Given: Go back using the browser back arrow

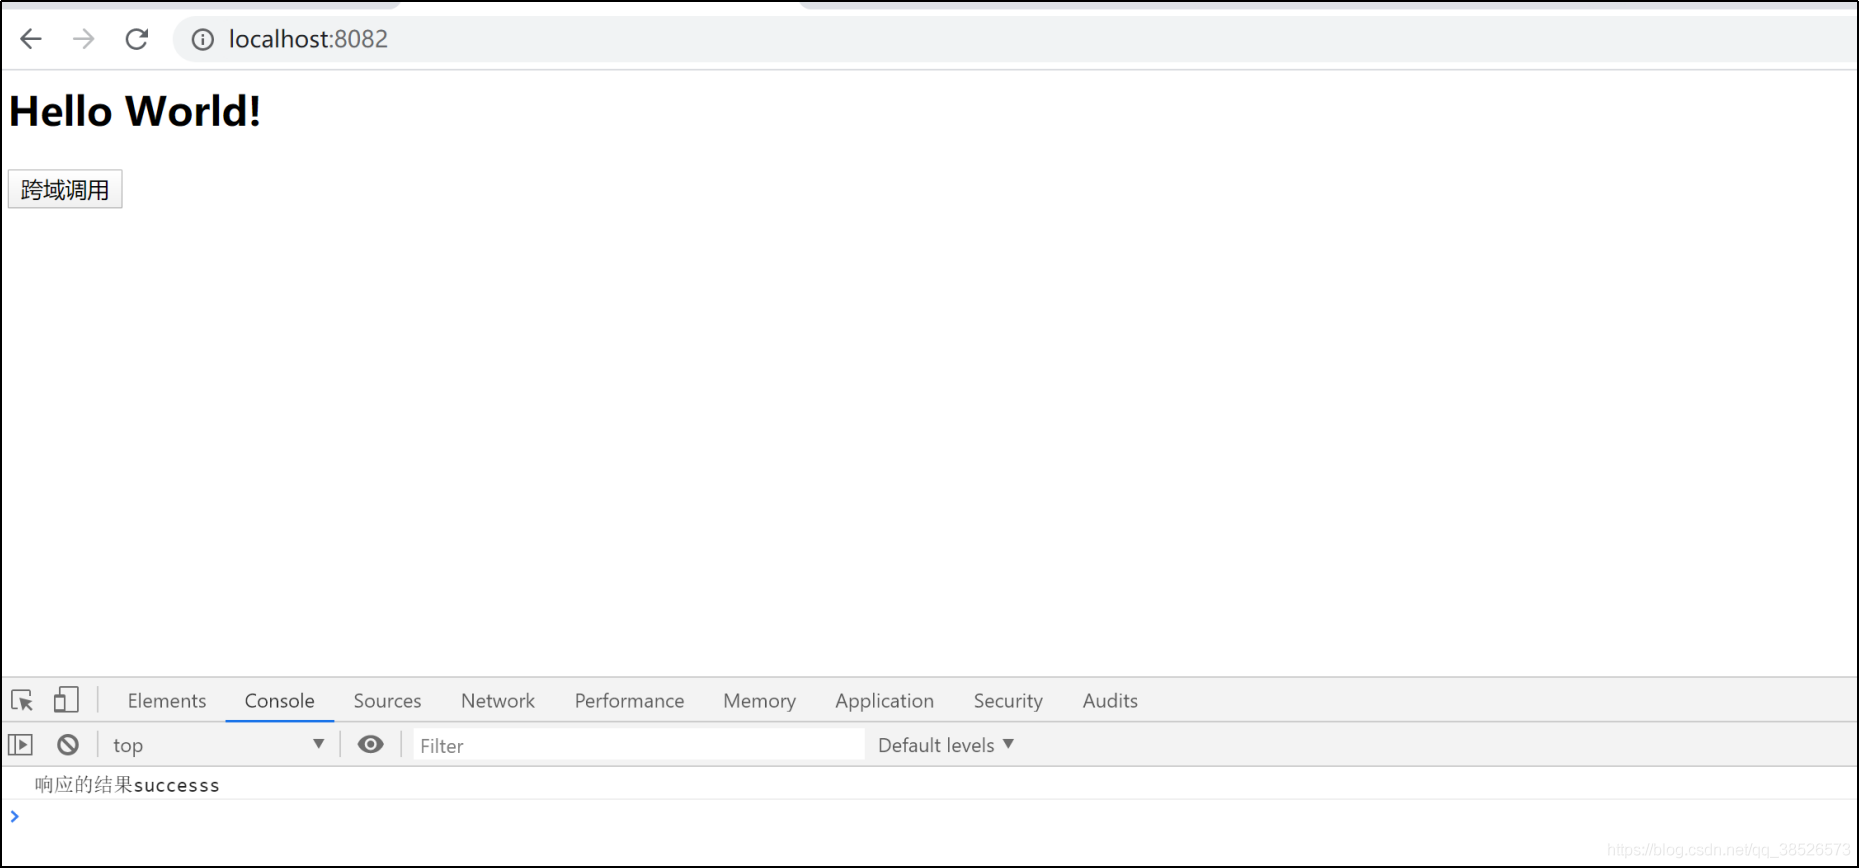Looking at the screenshot, I should (x=31, y=39).
